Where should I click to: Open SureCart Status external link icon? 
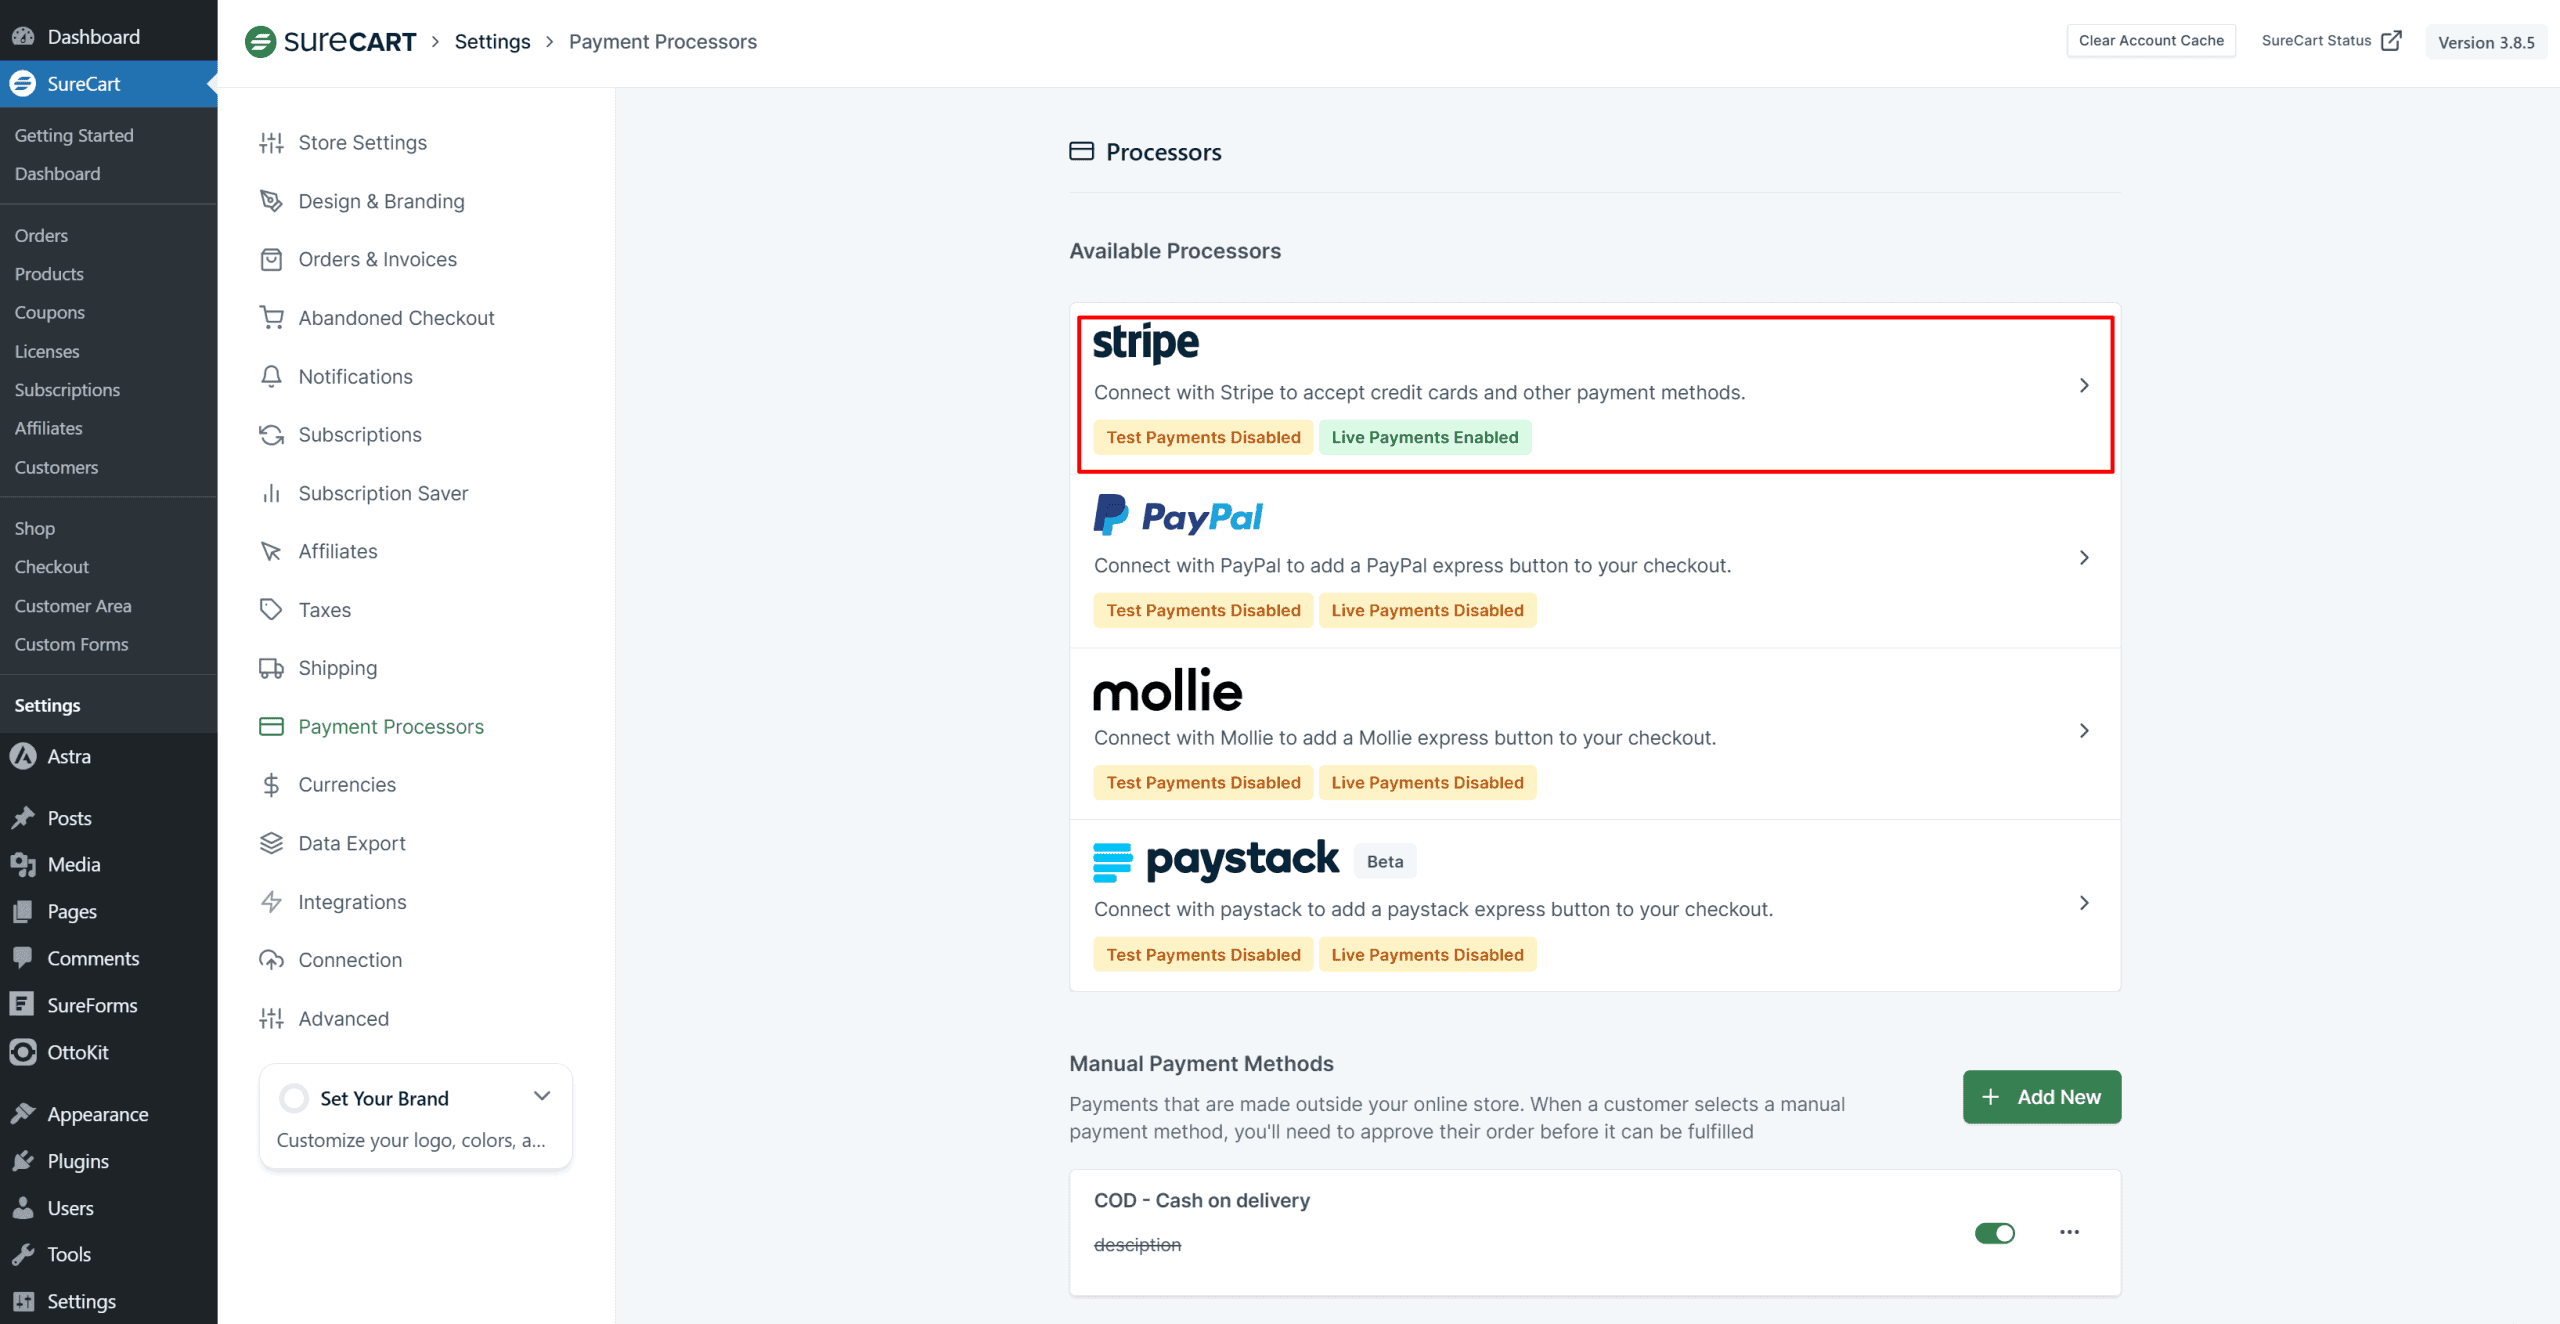pos(2391,41)
